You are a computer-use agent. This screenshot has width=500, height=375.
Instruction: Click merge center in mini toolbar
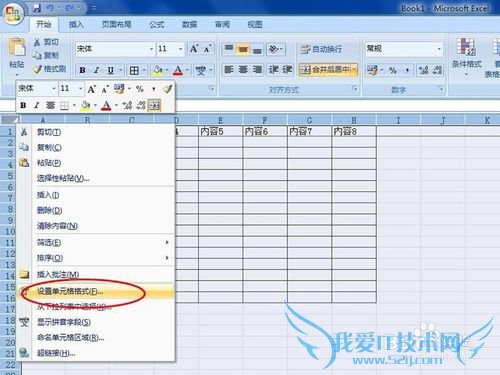click(x=154, y=106)
